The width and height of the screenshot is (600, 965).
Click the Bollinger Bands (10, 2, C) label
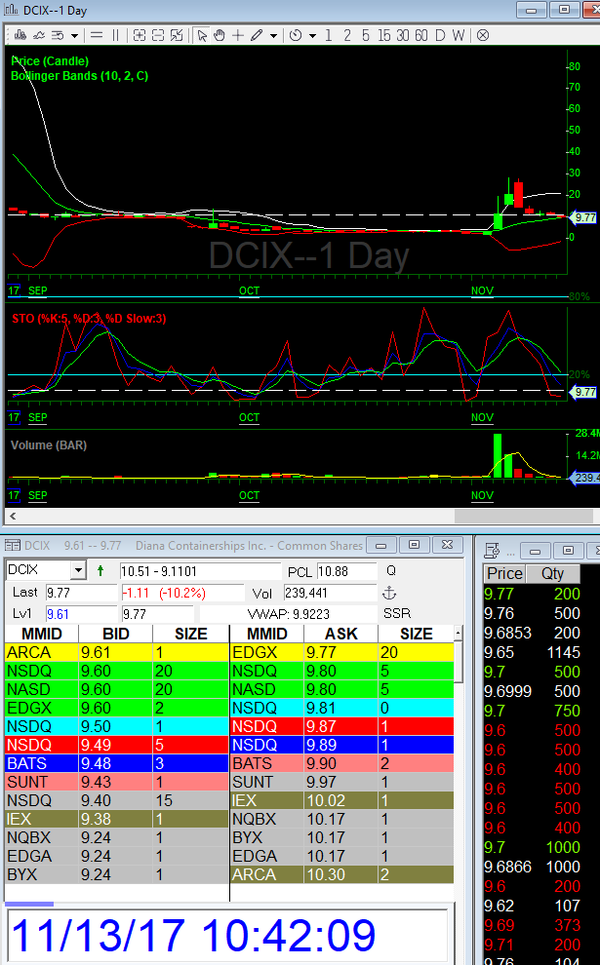(x=79, y=76)
